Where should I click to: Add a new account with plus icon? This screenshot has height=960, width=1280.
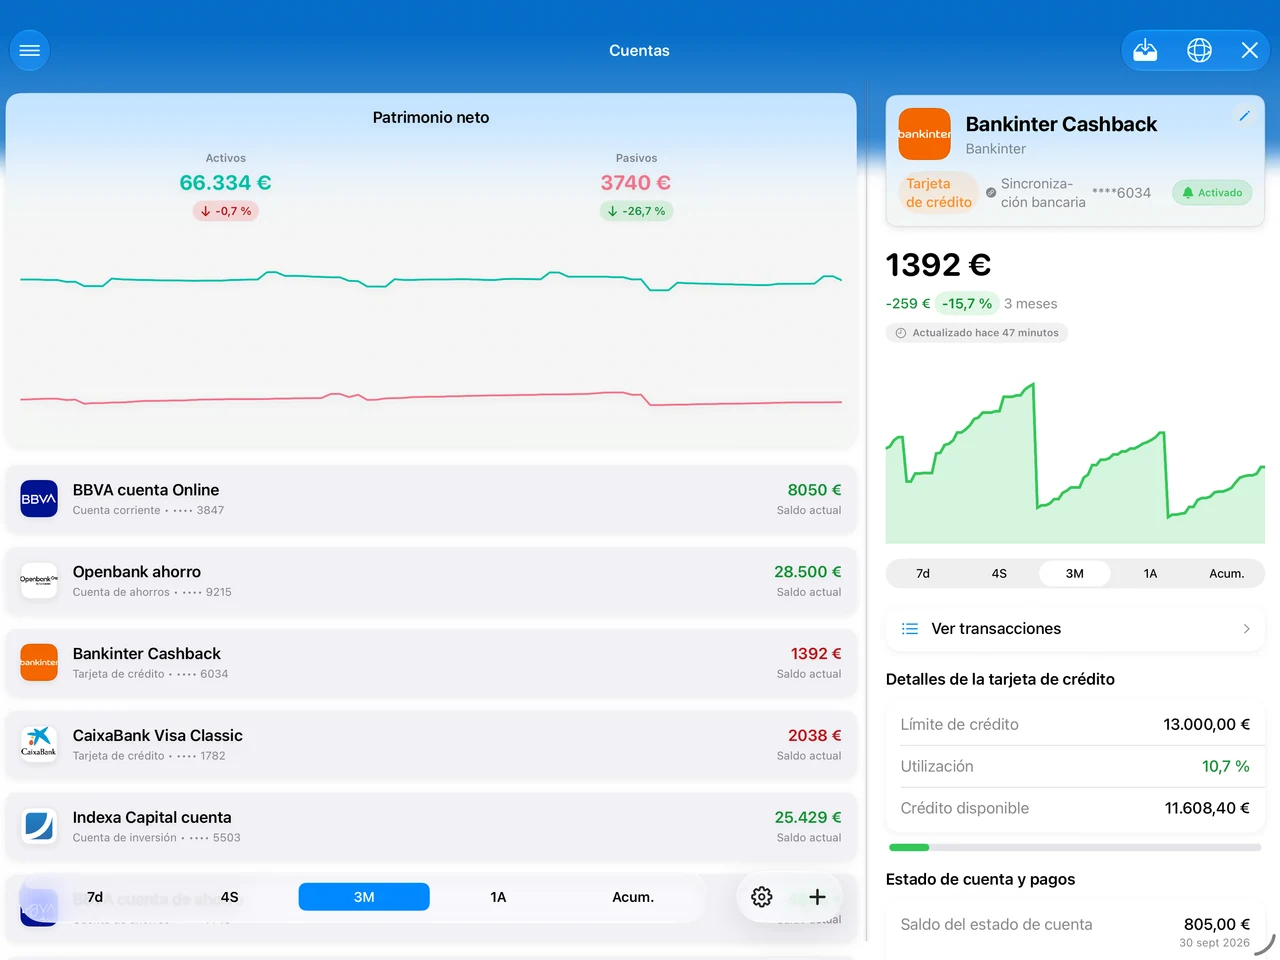[x=817, y=897]
